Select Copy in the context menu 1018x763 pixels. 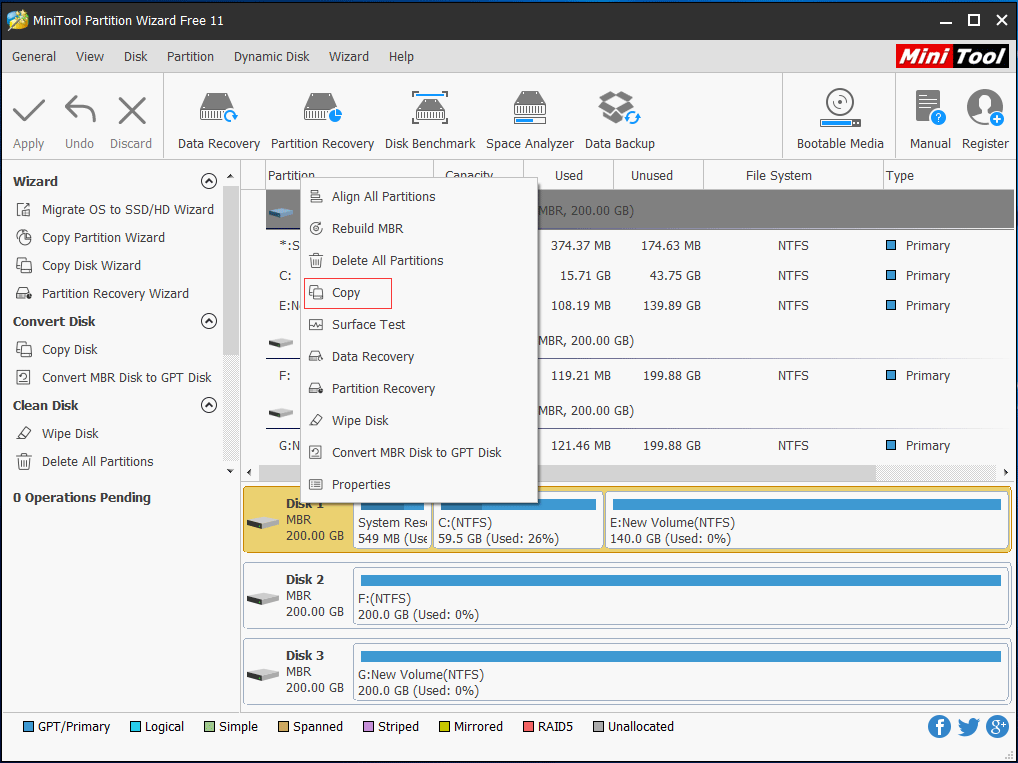[347, 293]
